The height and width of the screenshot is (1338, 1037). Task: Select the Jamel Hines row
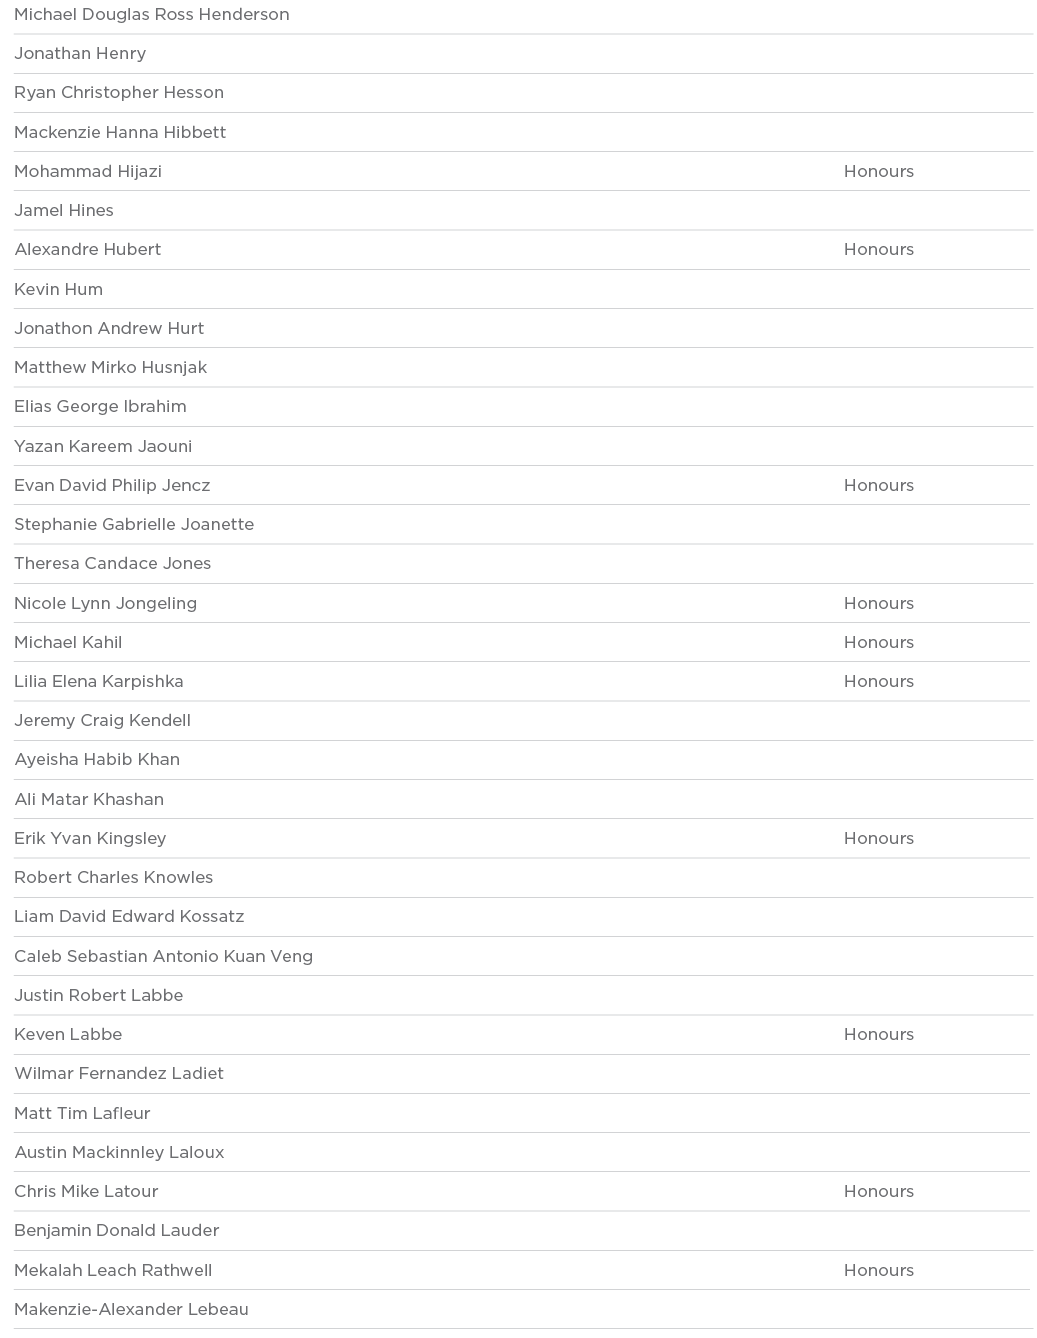(64, 211)
